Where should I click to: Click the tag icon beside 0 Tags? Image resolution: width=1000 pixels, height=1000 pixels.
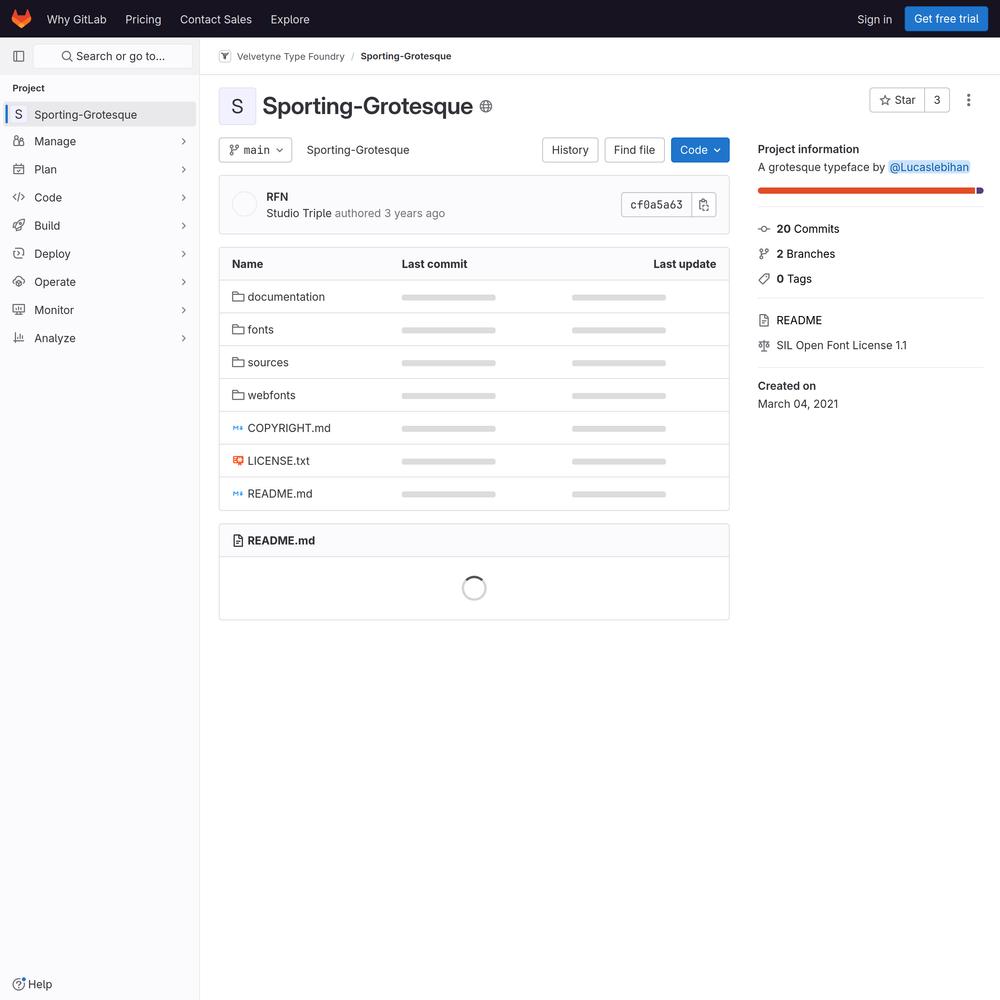coord(764,279)
